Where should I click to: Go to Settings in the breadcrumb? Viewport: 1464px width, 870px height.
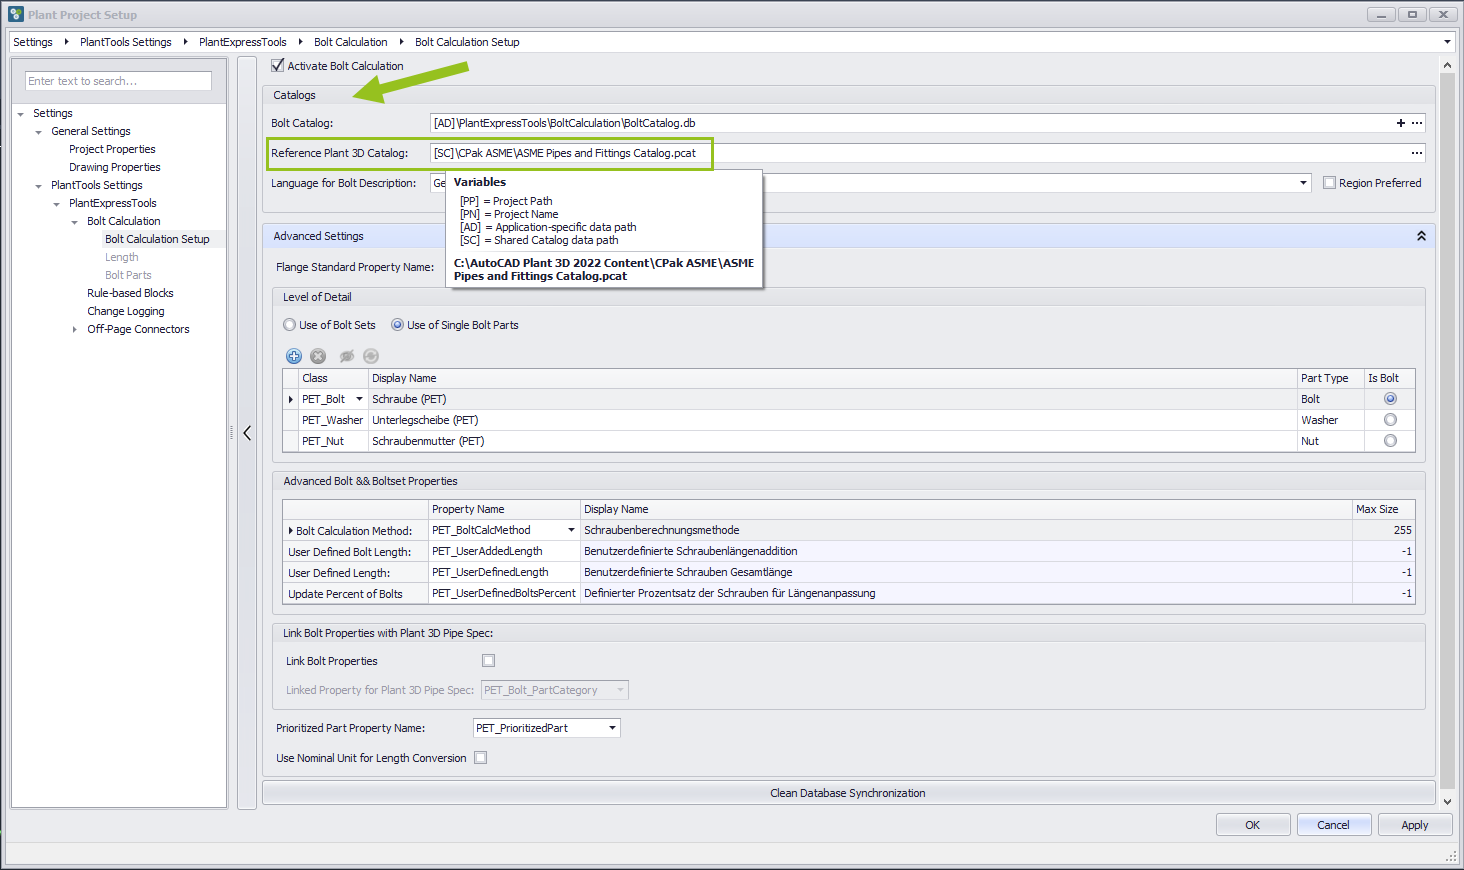pos(33,42)
